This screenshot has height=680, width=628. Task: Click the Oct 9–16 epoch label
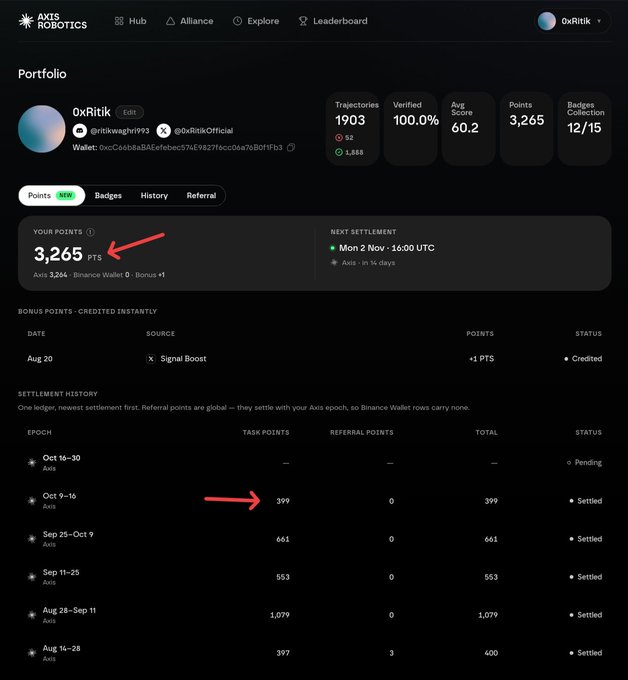pyautogui.click(x=59, y=496)
